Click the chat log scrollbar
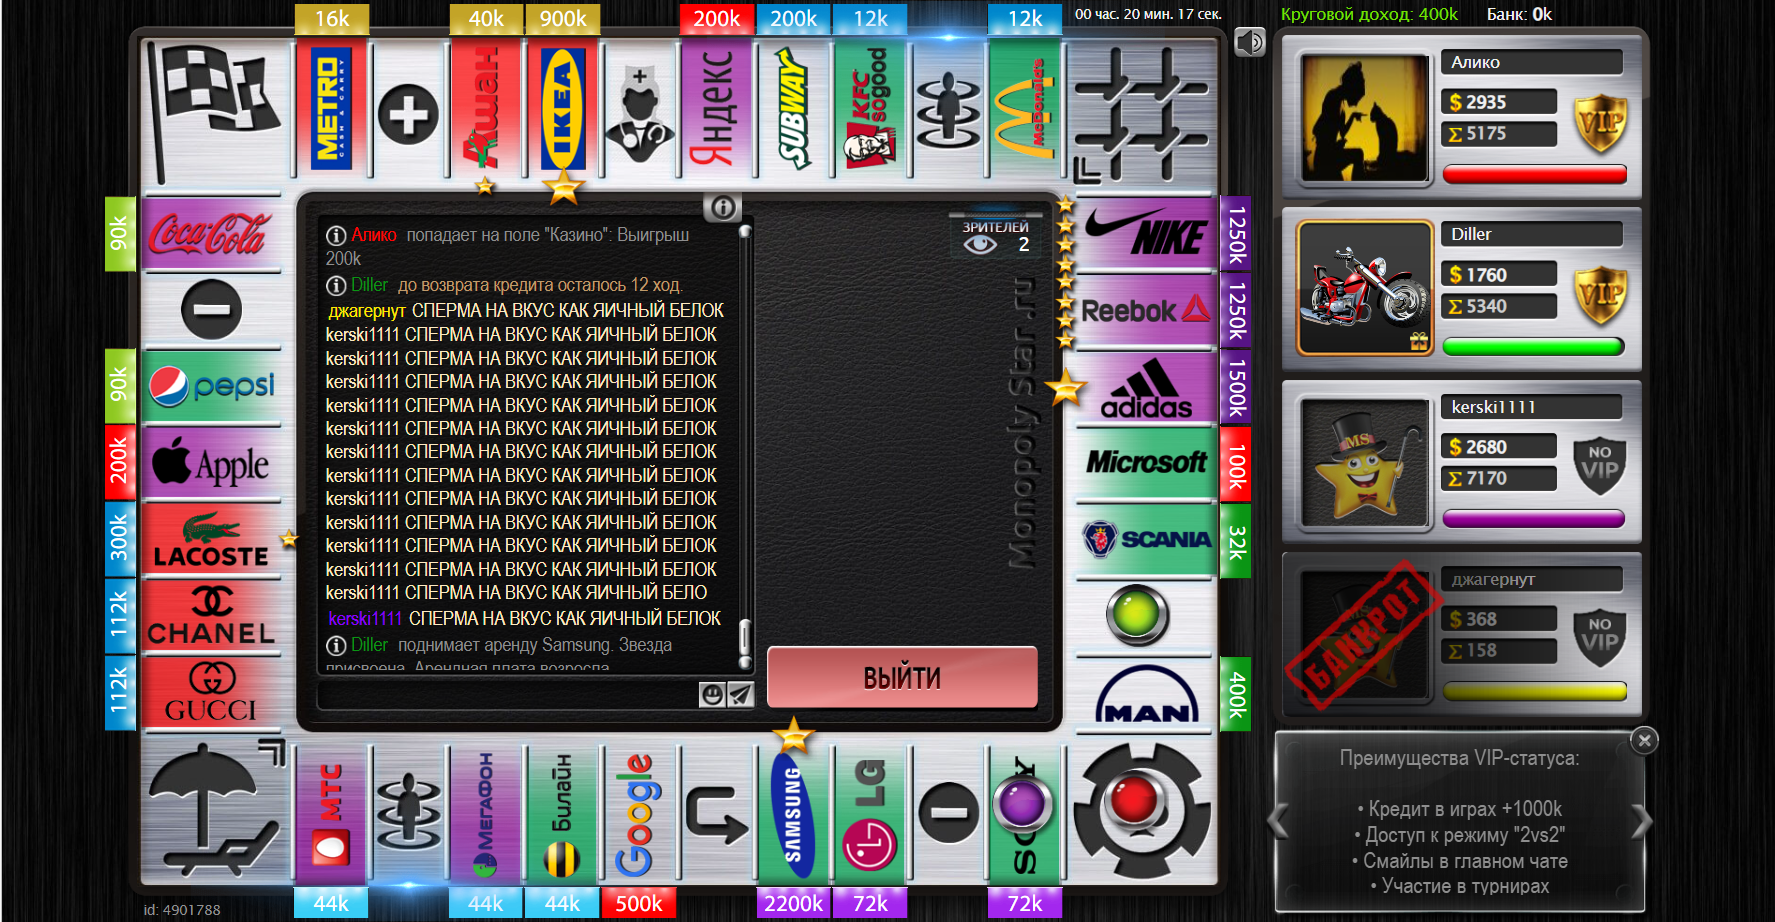This screenshot has height=922, width=1775. tap(744, 446)
